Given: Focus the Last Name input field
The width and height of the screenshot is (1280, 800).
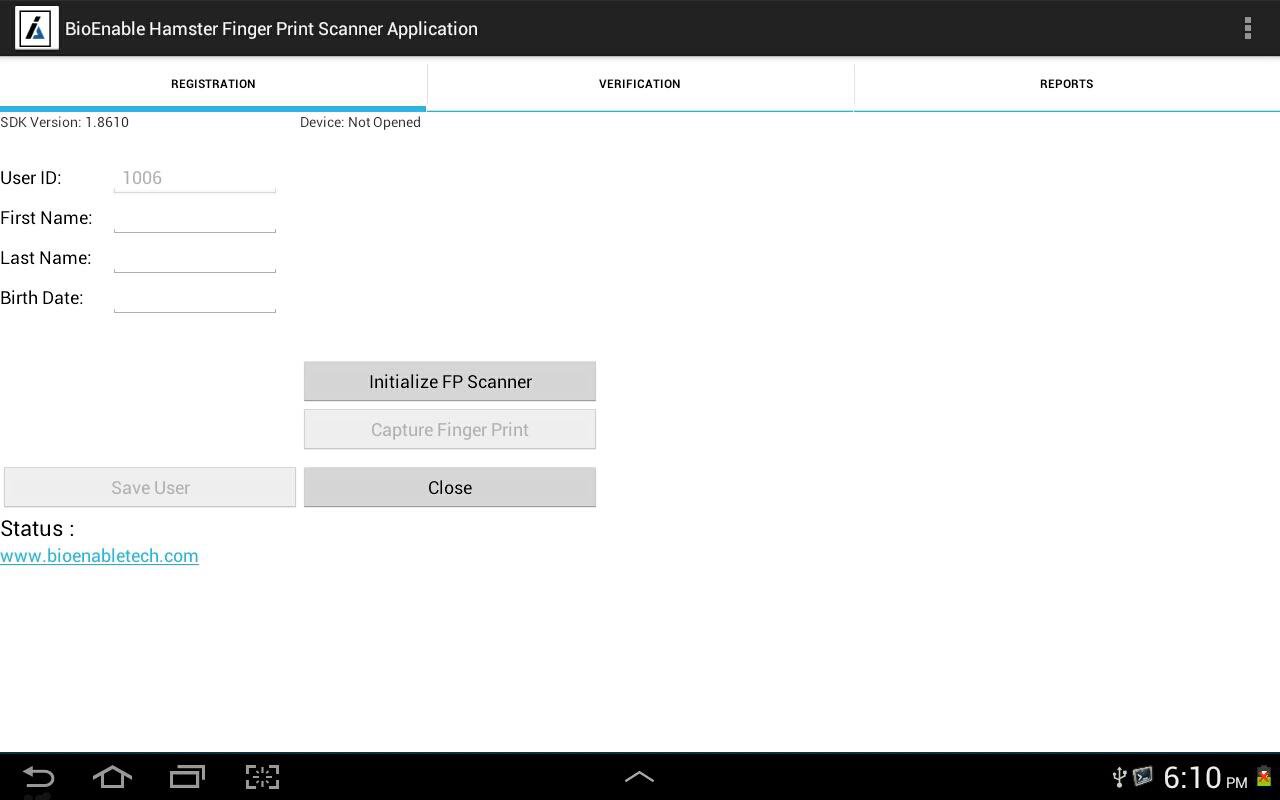Looking at the screenshot, I should 195,258.
